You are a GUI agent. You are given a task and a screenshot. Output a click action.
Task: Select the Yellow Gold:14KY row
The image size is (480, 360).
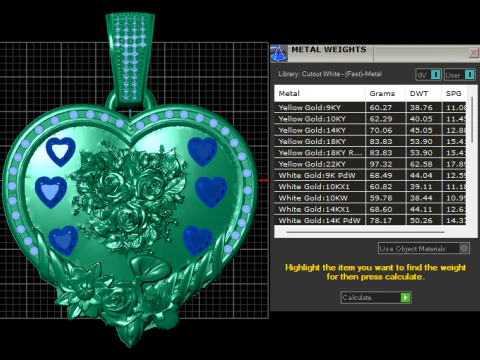(x=370, y=130)
